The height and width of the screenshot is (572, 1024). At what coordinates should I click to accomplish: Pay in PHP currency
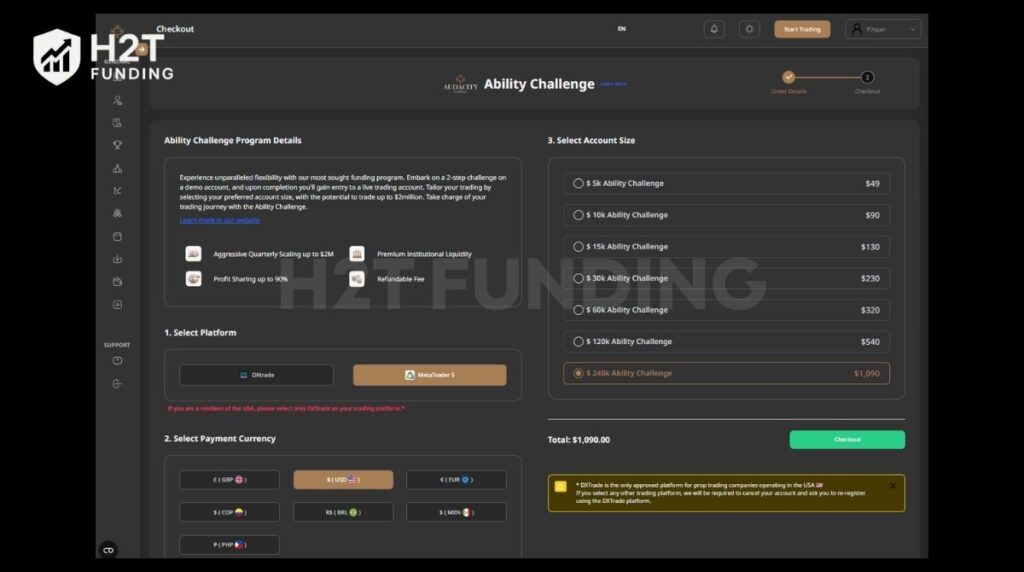pos(229,545)
